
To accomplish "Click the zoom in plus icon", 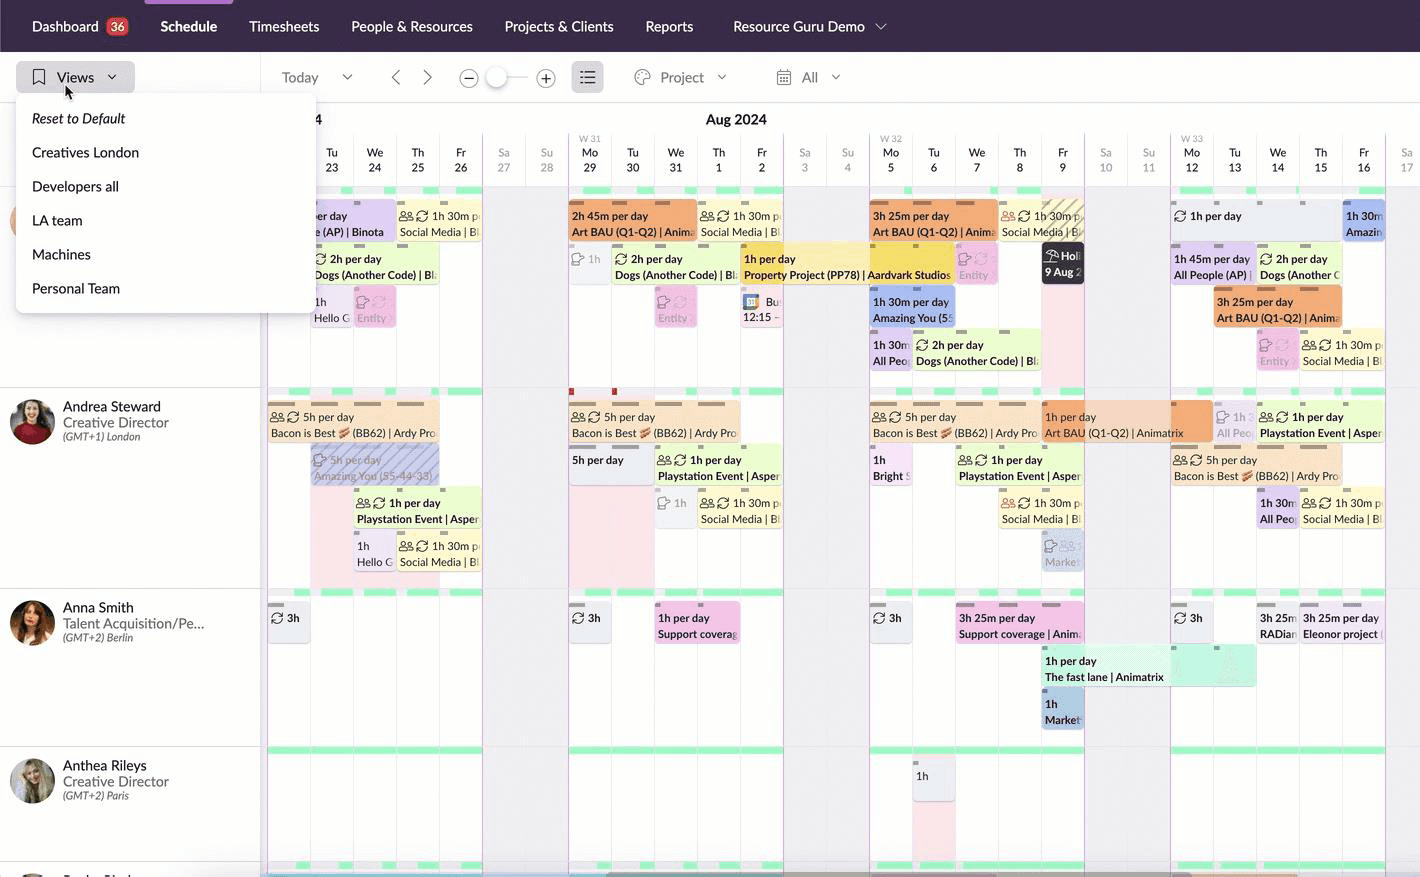I will 546,78.
